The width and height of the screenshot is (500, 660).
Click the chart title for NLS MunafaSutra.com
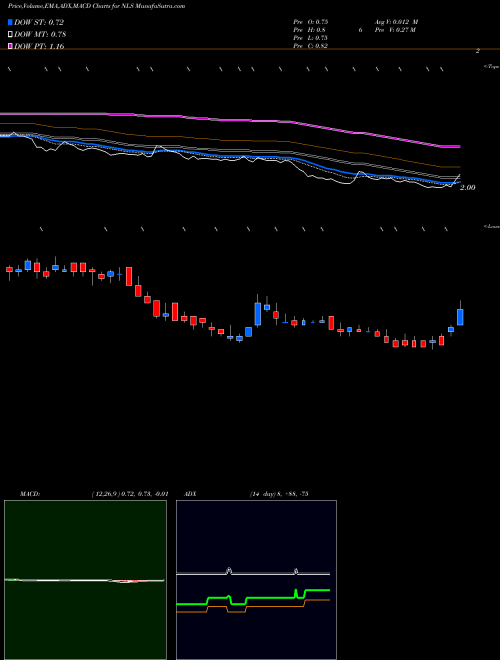coord(96,7)
